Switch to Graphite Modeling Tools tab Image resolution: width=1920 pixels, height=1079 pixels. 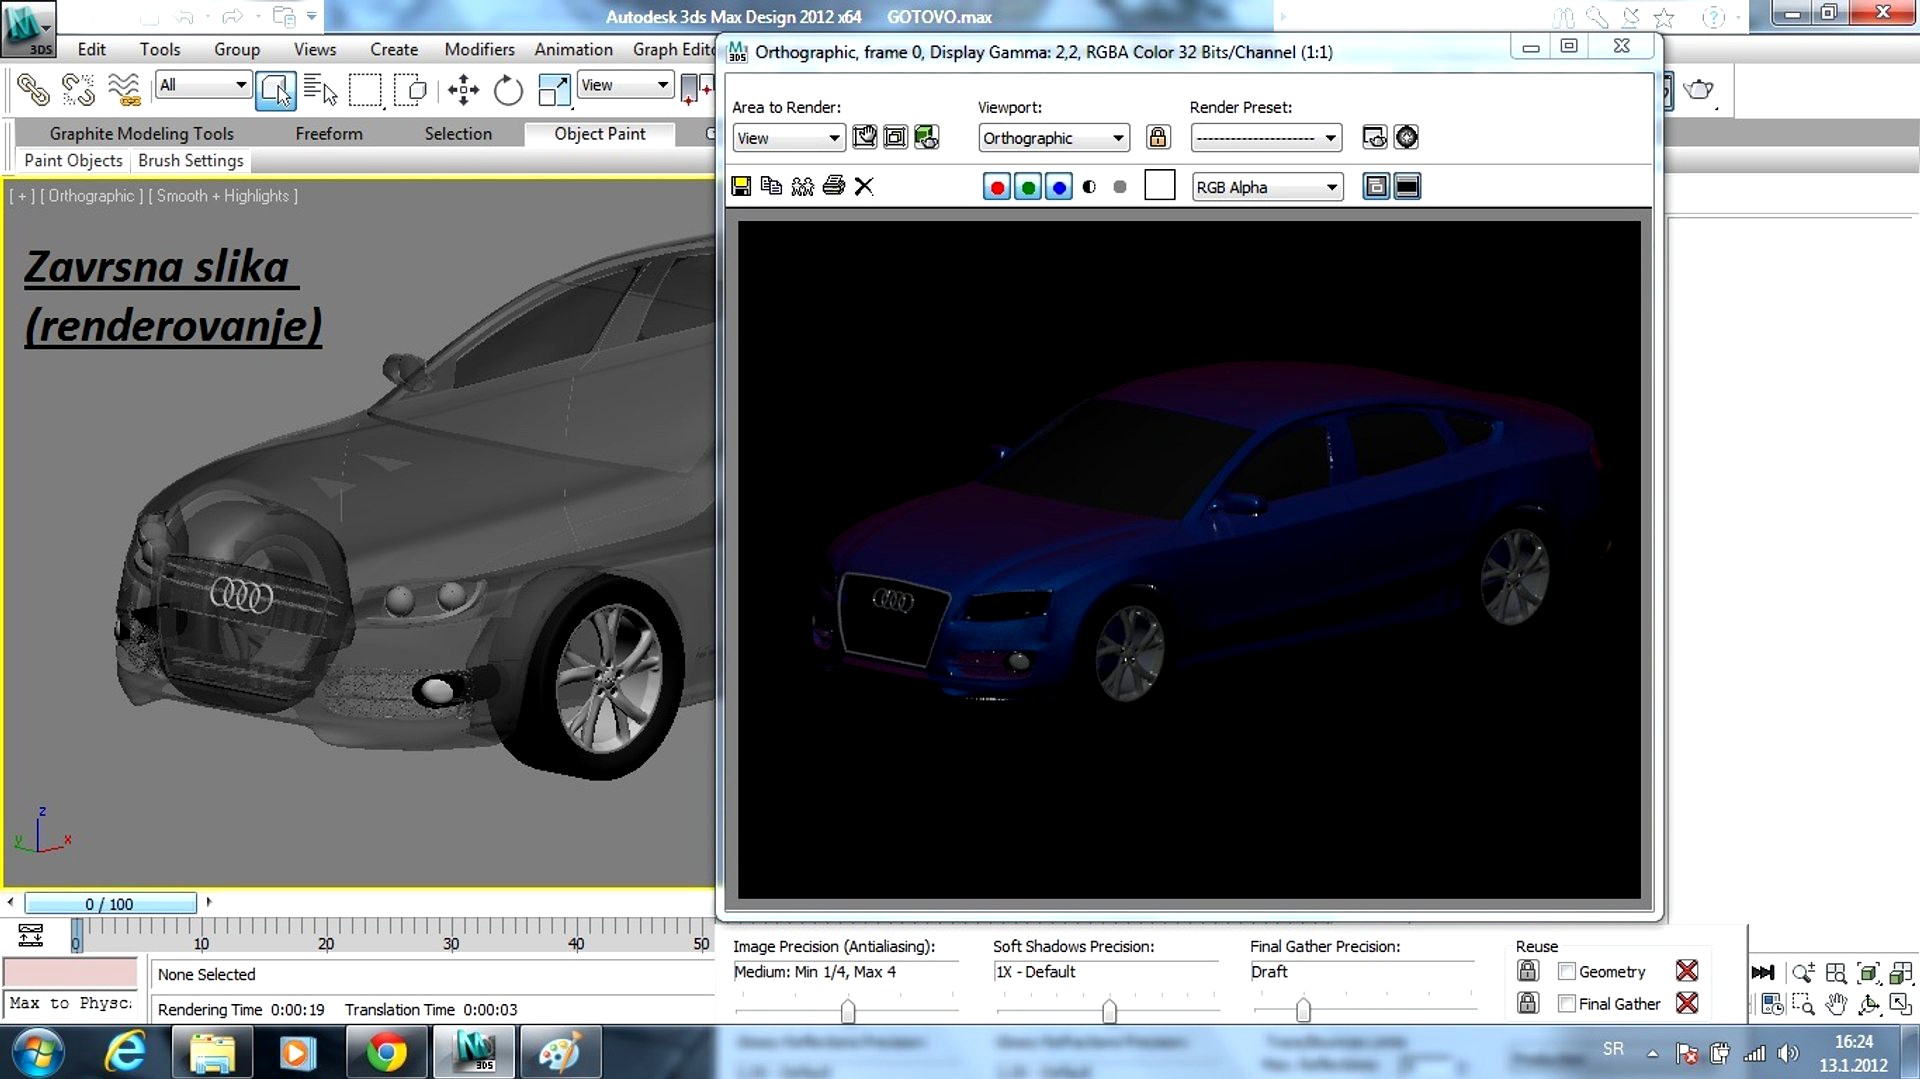[141, 133]
